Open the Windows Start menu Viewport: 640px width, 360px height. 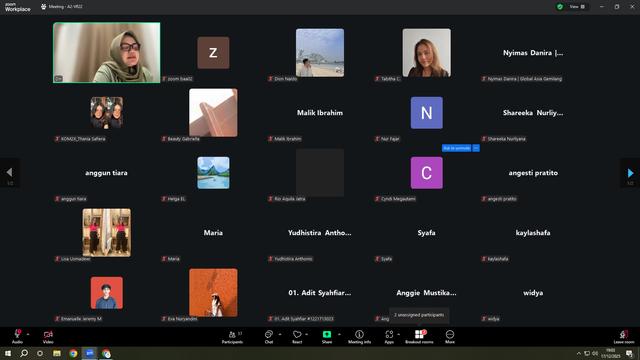8,353
